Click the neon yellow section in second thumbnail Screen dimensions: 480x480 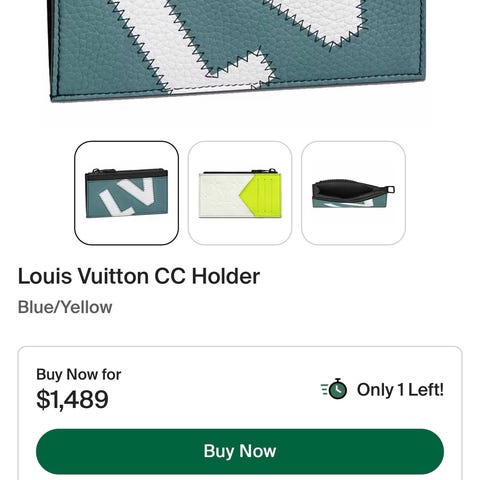coord(263,195)
